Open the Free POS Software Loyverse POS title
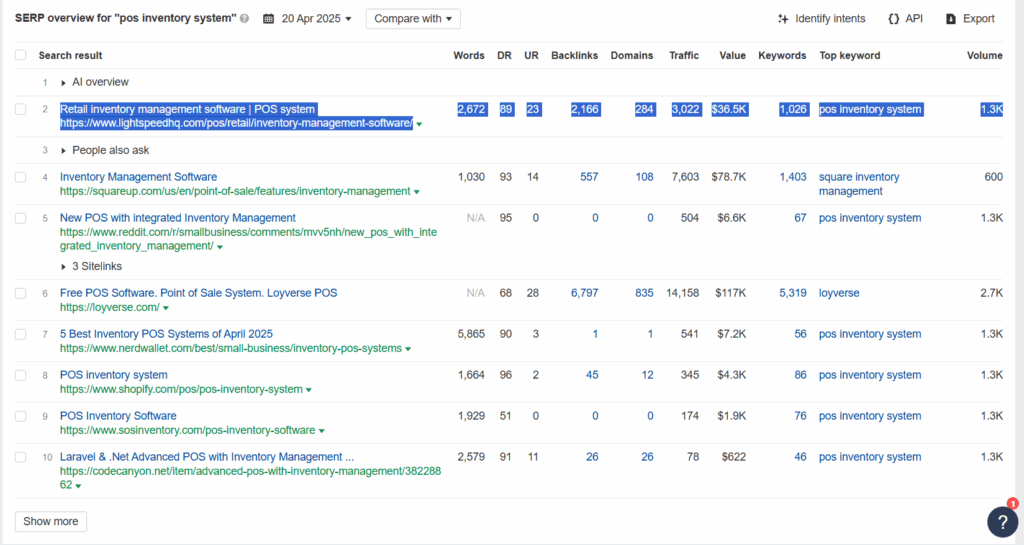Image resolution: width=1024 pixels, height=545 pixels. tap(199, 293)
